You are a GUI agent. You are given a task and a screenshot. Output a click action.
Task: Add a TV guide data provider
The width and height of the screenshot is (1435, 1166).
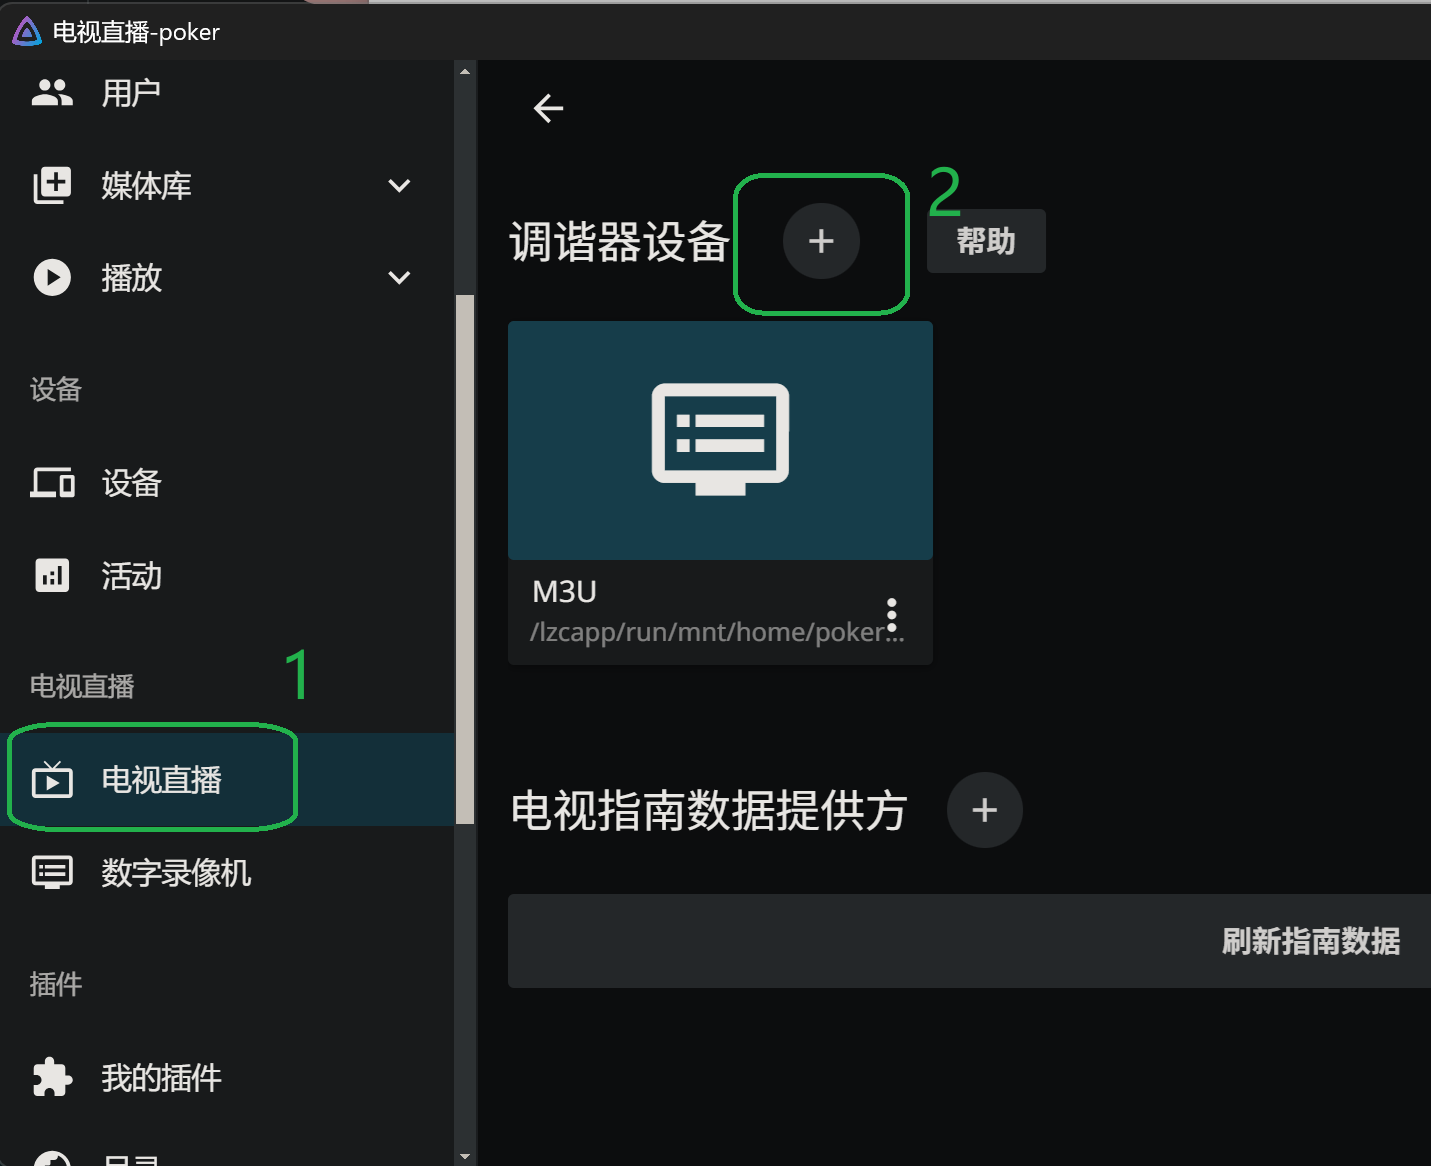(985, 810)
